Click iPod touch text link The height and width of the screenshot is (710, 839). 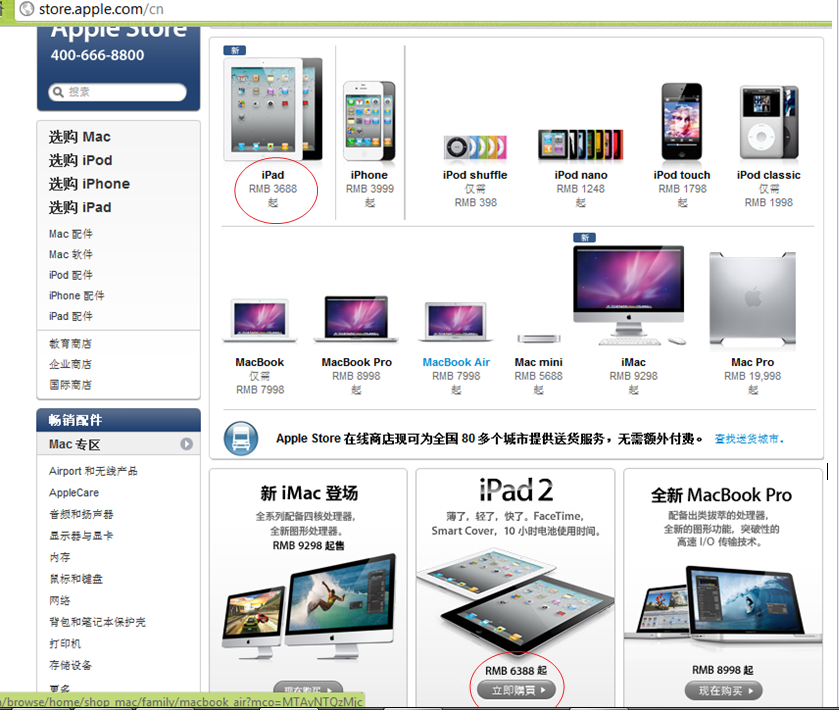[x=682, y=175]
